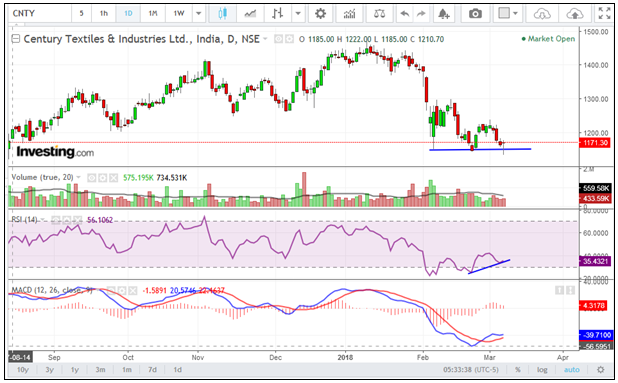Click the -39.7100 MACD value label

point(596,335)
